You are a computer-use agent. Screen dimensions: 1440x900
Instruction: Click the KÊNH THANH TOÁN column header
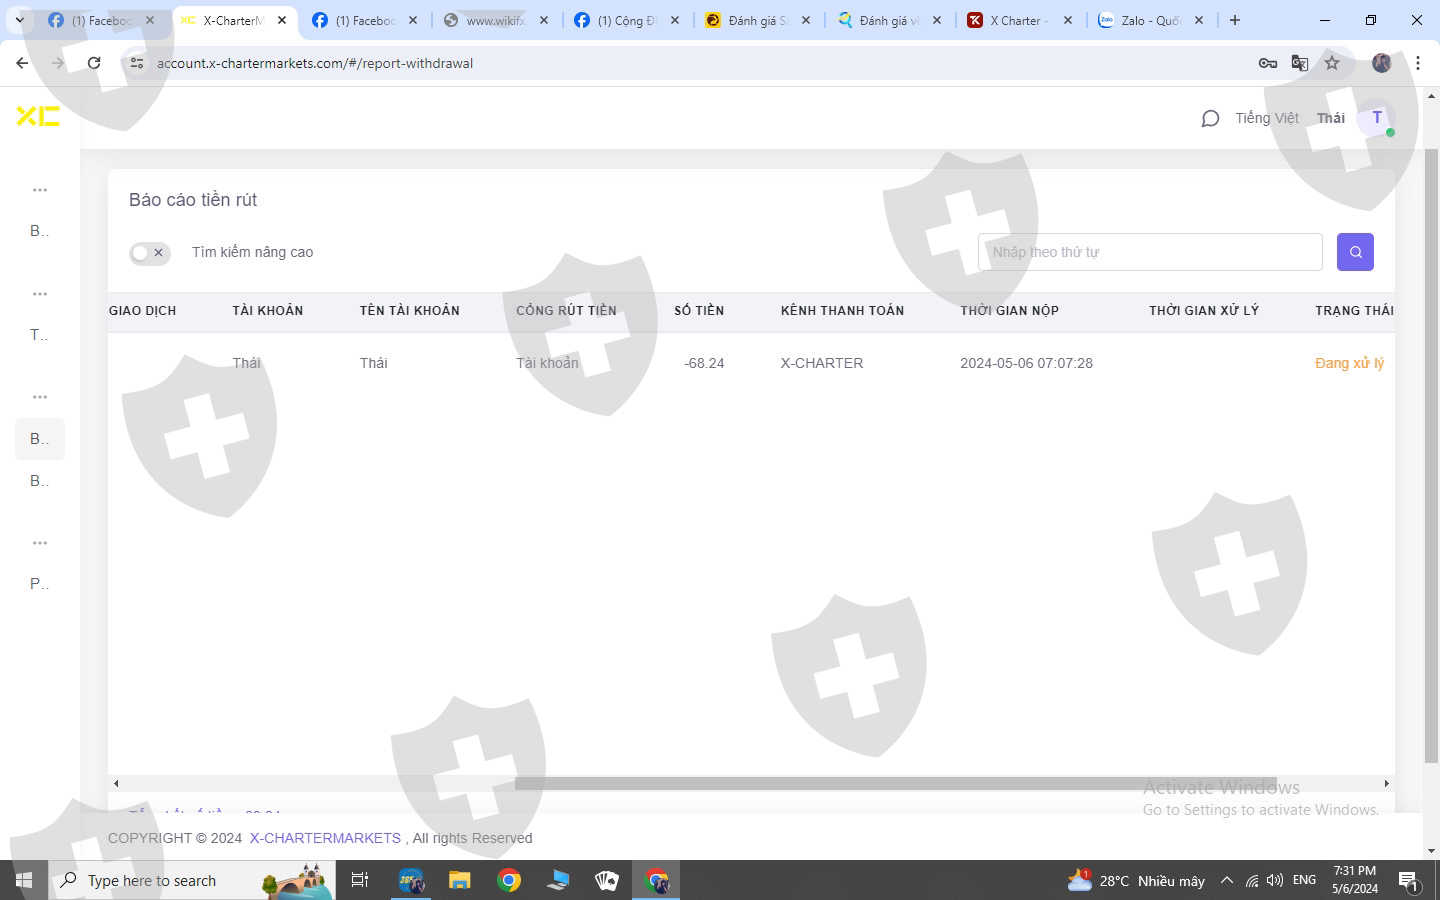coord(842,311)
